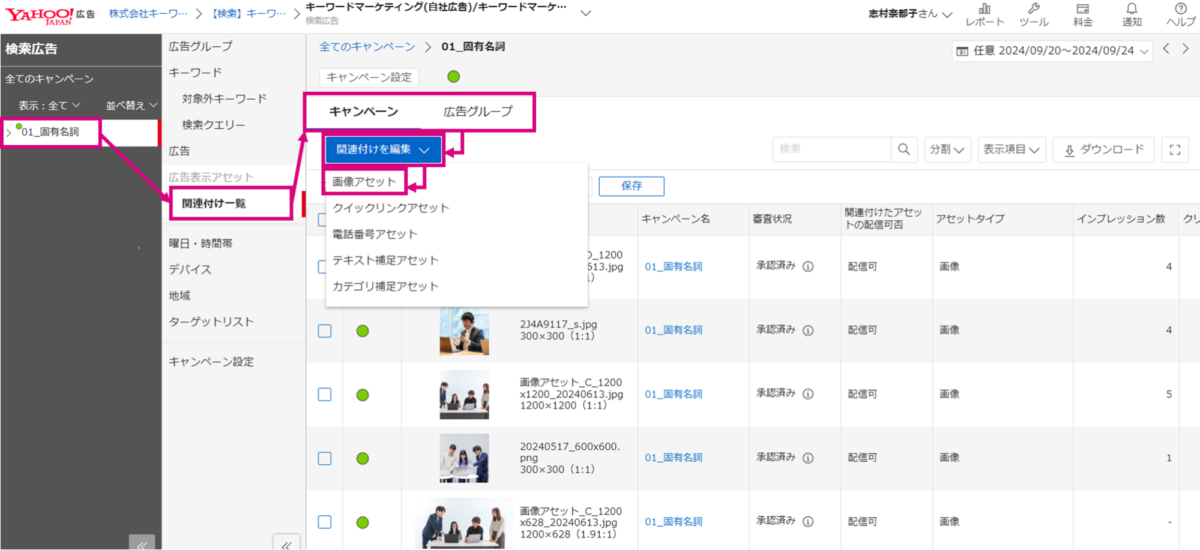Open the 通知 bell icon
Viewport: 1200px width, 550px height.
1132,9
